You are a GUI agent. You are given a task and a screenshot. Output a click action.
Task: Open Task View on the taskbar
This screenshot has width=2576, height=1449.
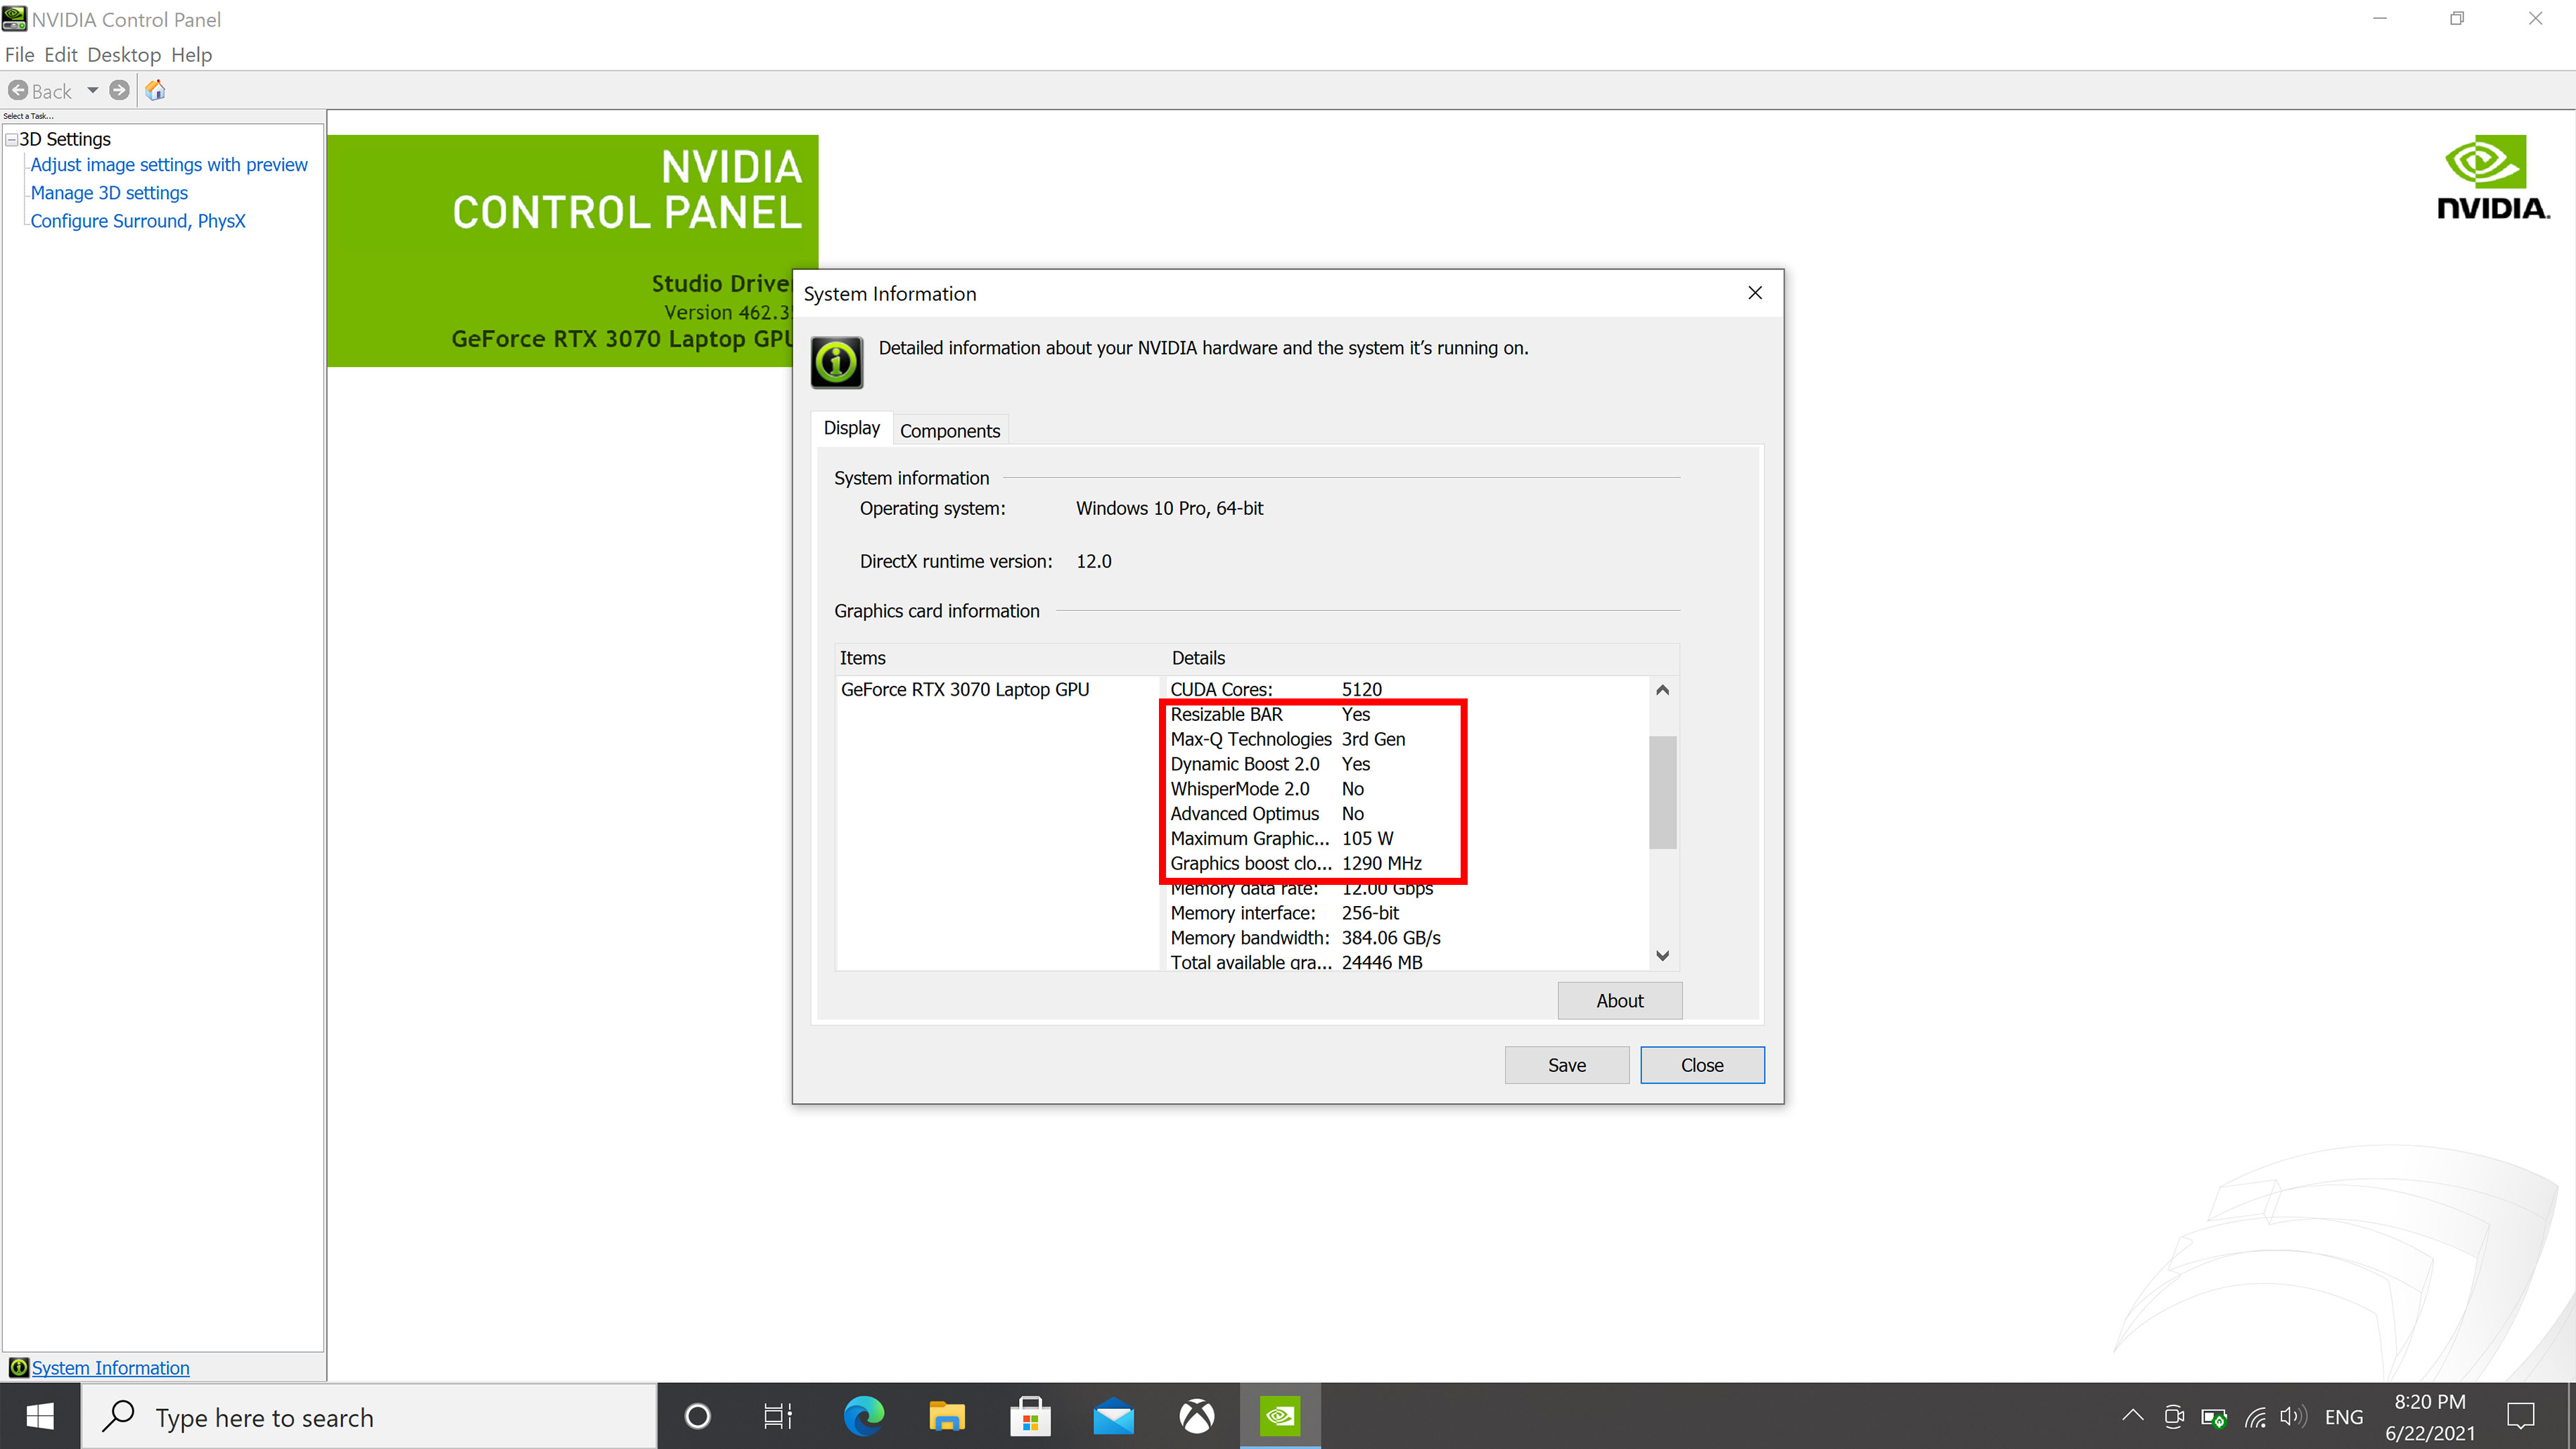(x=778, y=1417)
